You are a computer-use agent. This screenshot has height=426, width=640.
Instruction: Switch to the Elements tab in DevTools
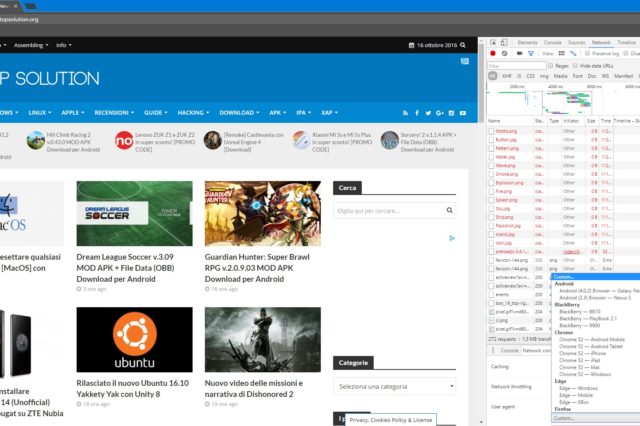(527, 43)
